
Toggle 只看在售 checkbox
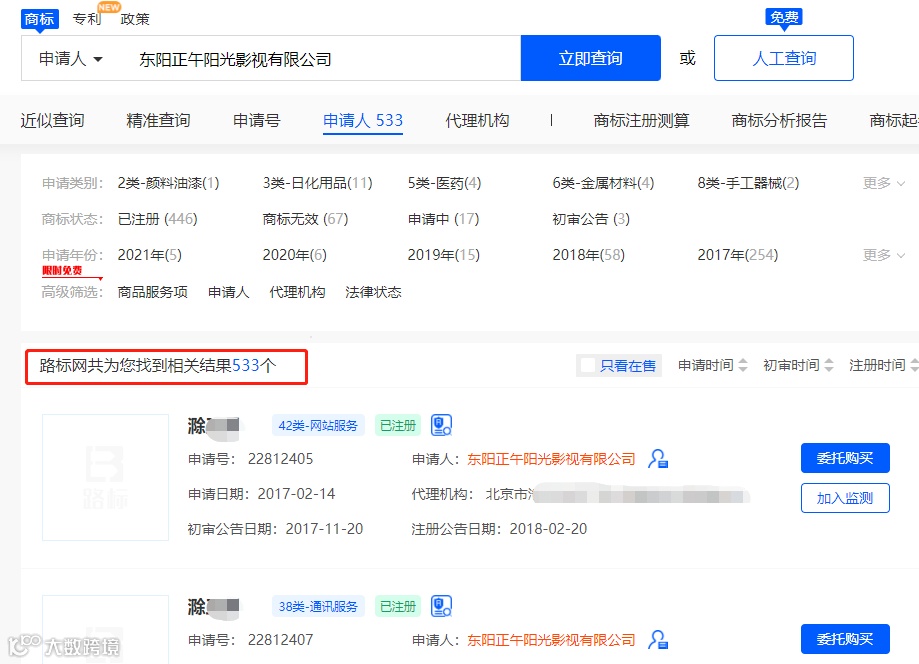tap(588, 365)
